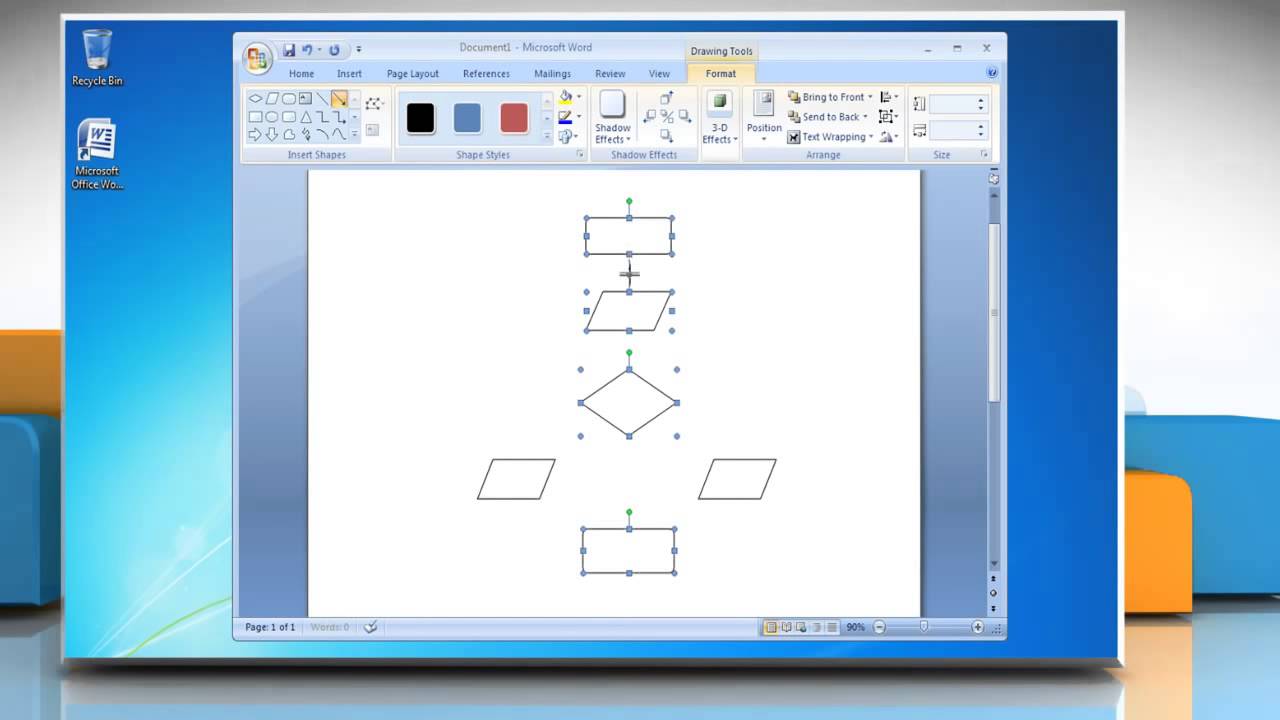Apply the red shape style swatch

tap(514, 118)
